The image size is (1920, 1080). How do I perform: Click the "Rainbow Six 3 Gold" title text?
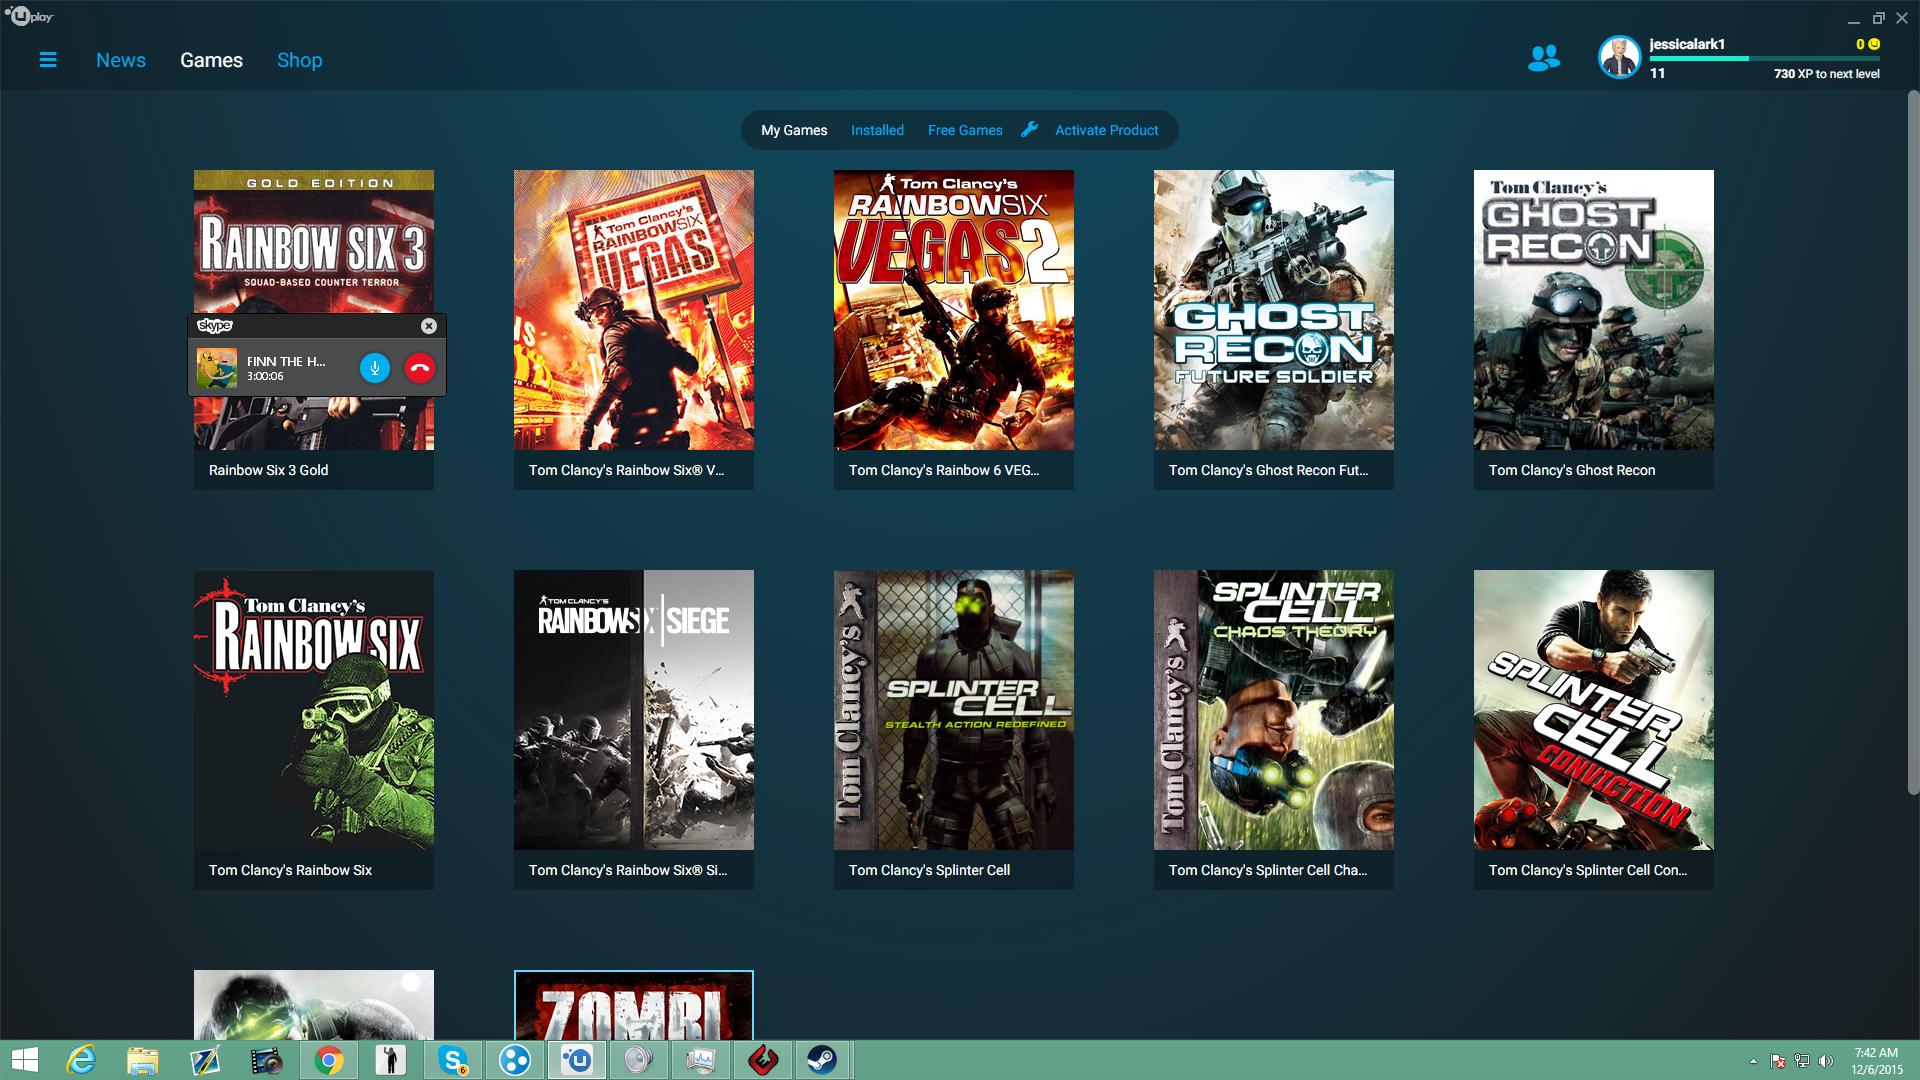point(269,470)
